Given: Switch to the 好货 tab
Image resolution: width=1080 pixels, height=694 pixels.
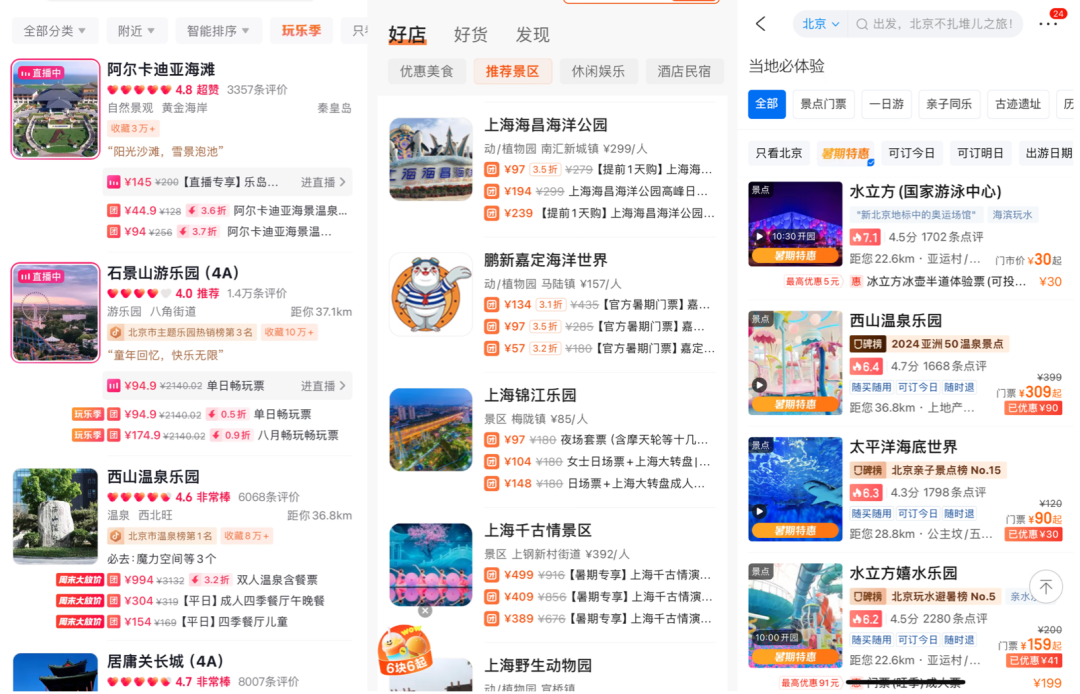Looking at the screenshot, I should pyautogui.click(x=470, y=34).
